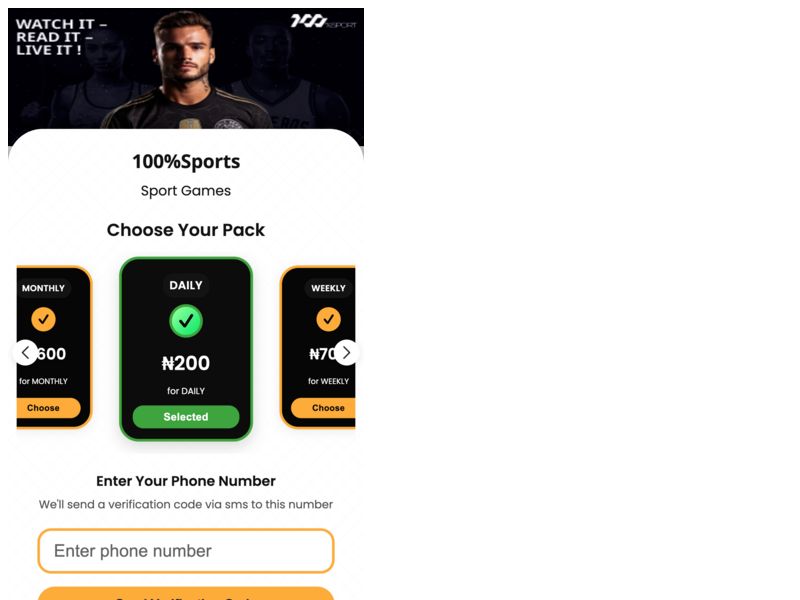Tap the orange checkmark on the Monthly pack
Screen dimensions: 800x600
[41, 321]
